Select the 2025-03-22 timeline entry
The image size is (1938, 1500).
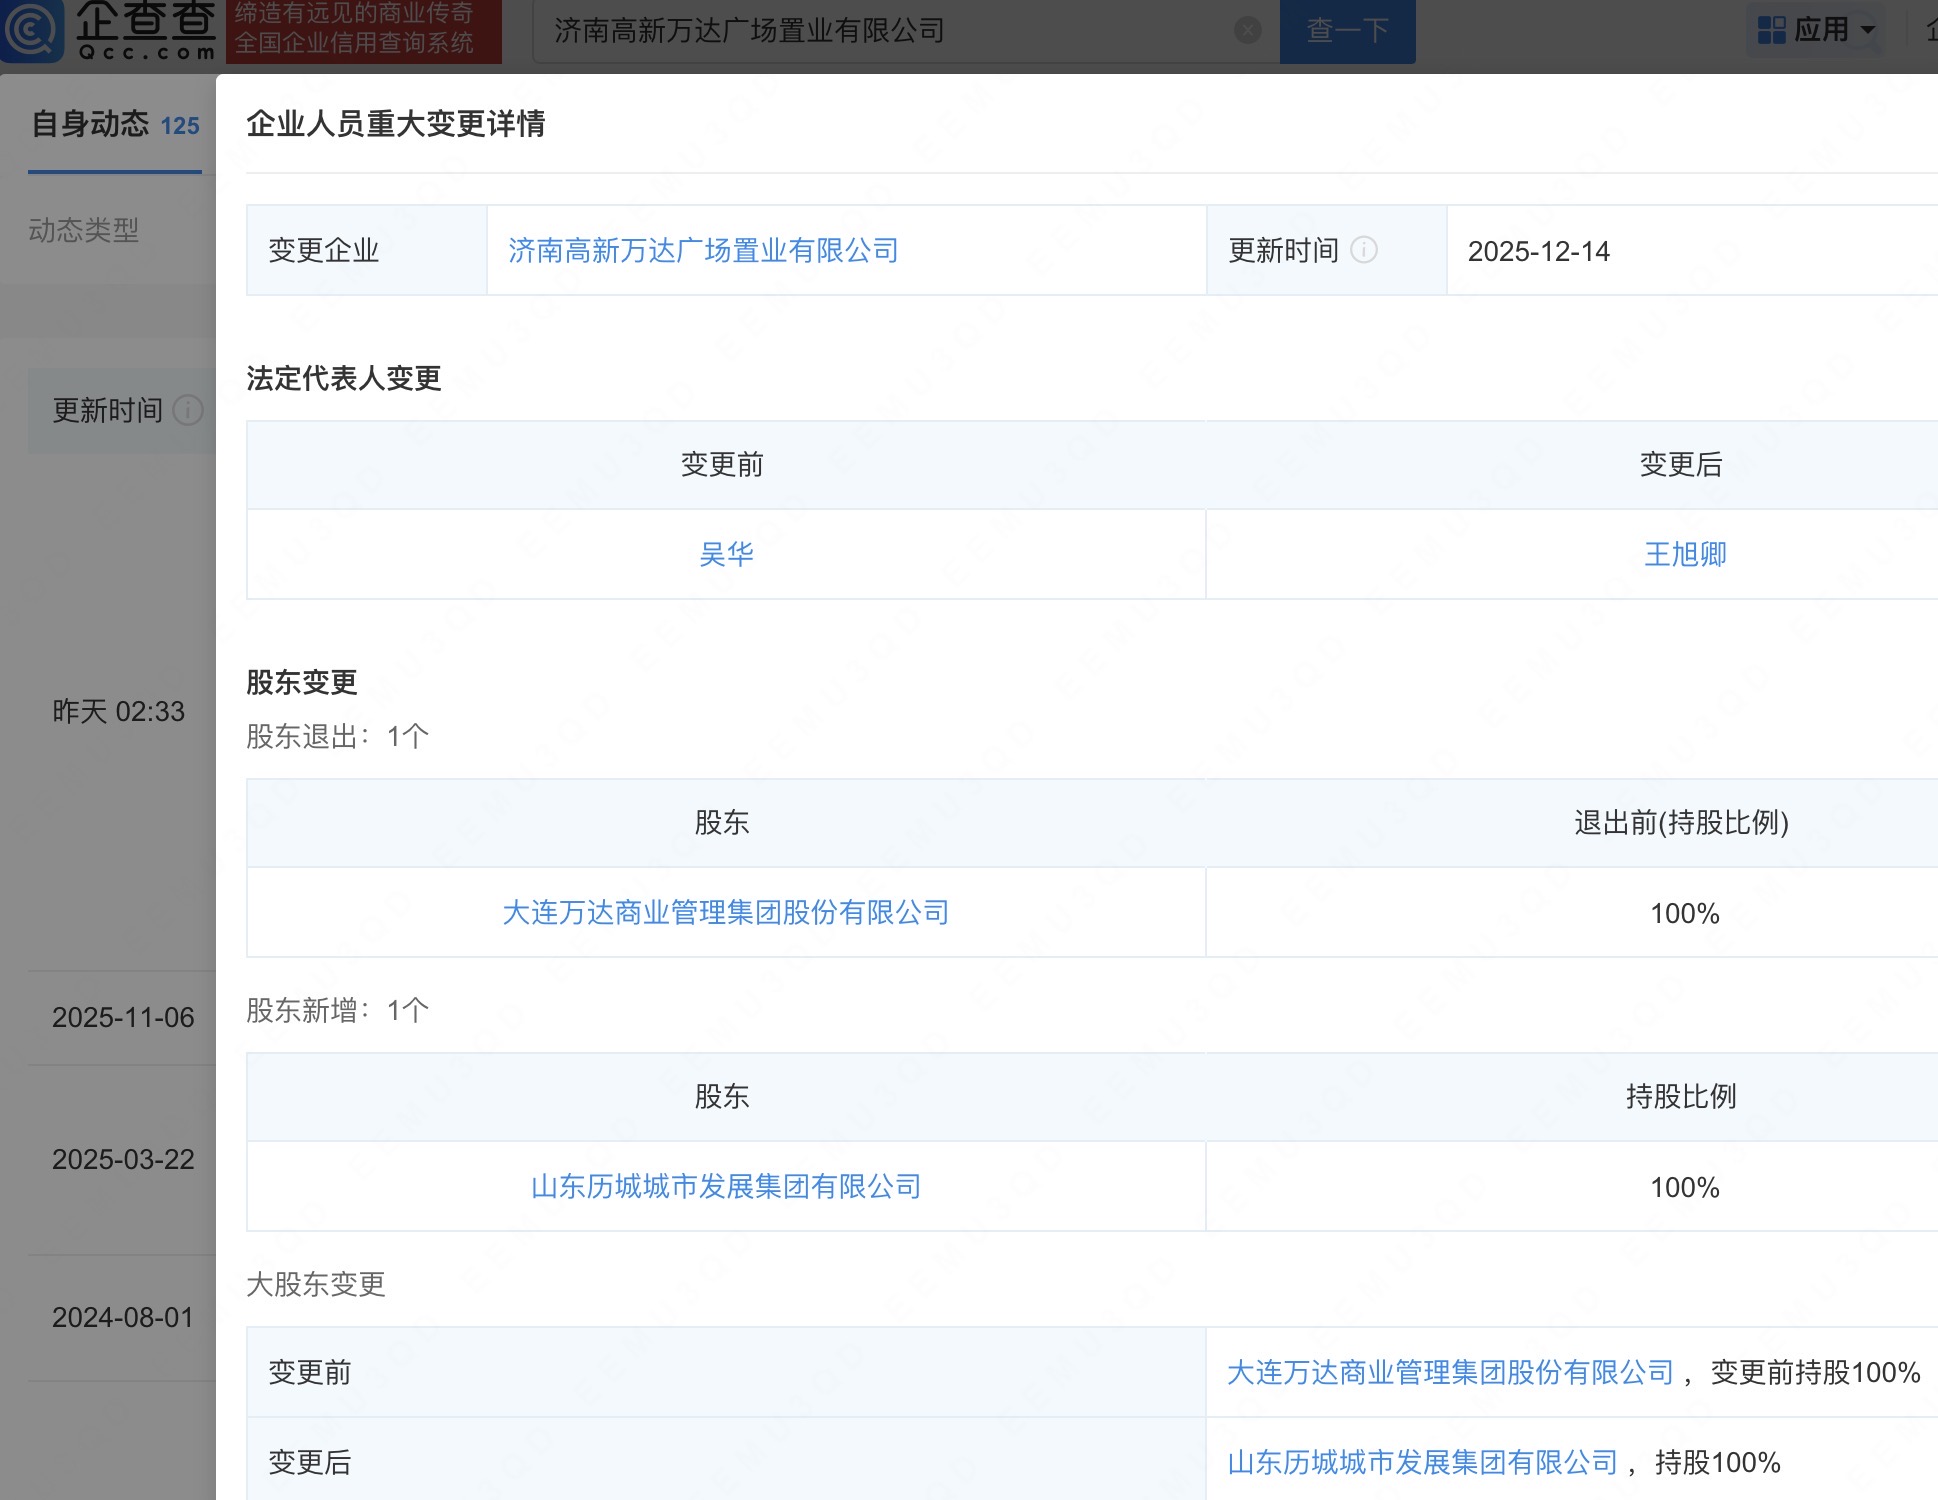coord(123,1159)
